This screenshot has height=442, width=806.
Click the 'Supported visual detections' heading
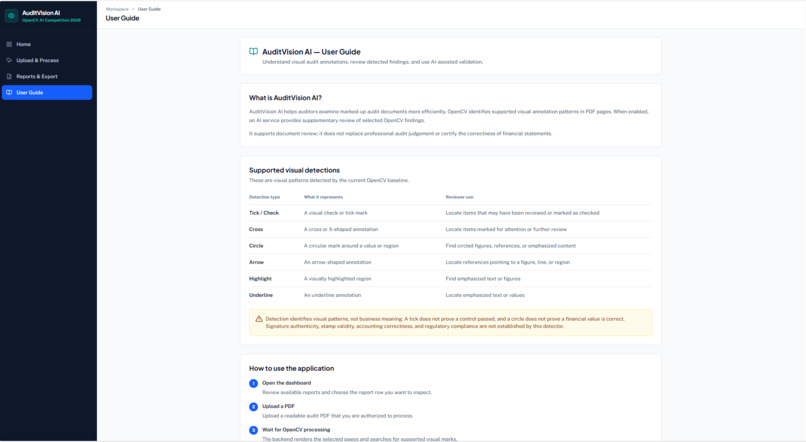(x=294, y=170)
